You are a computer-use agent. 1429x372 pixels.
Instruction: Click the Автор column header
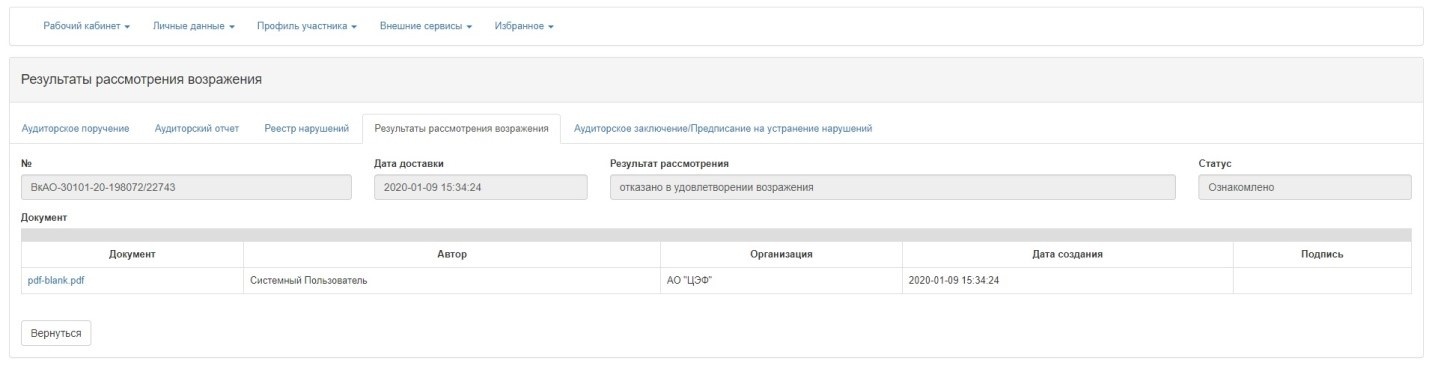click(452, 255)
